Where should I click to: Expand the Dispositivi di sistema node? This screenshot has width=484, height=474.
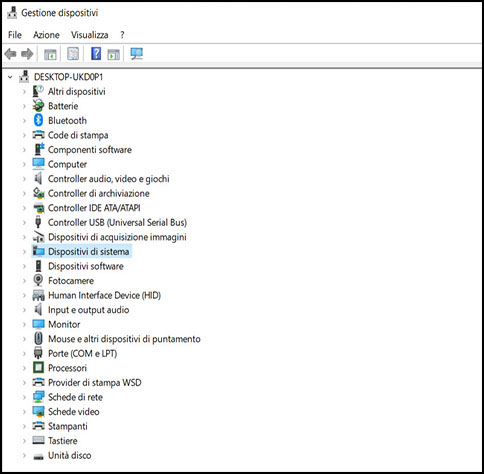(x=24, y=251)
